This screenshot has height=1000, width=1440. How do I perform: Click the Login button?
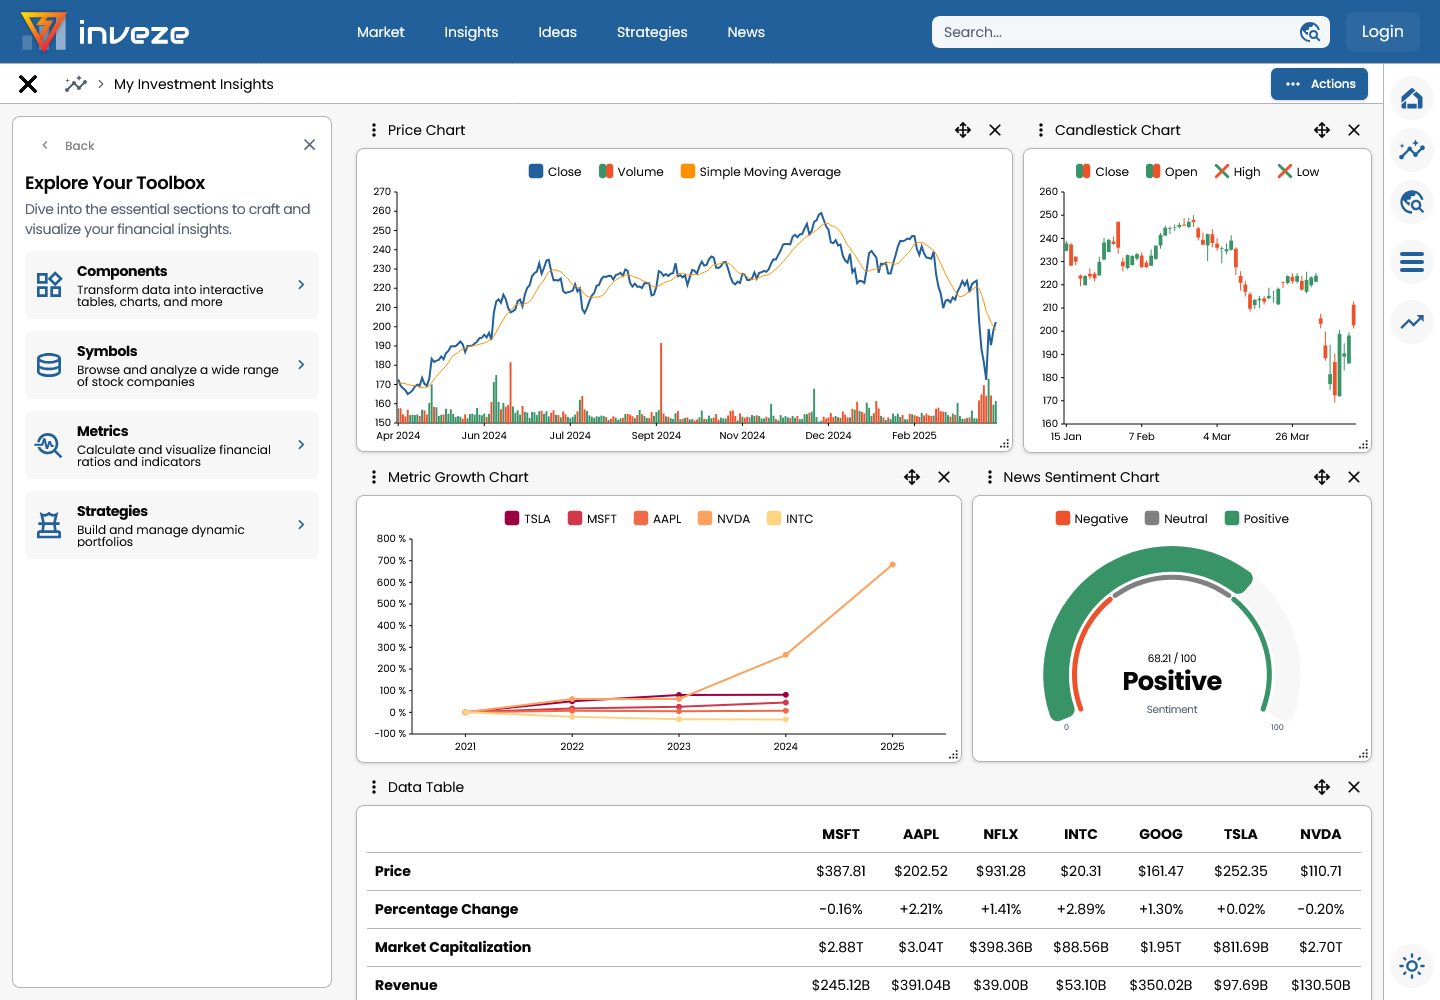point(1382,32)
